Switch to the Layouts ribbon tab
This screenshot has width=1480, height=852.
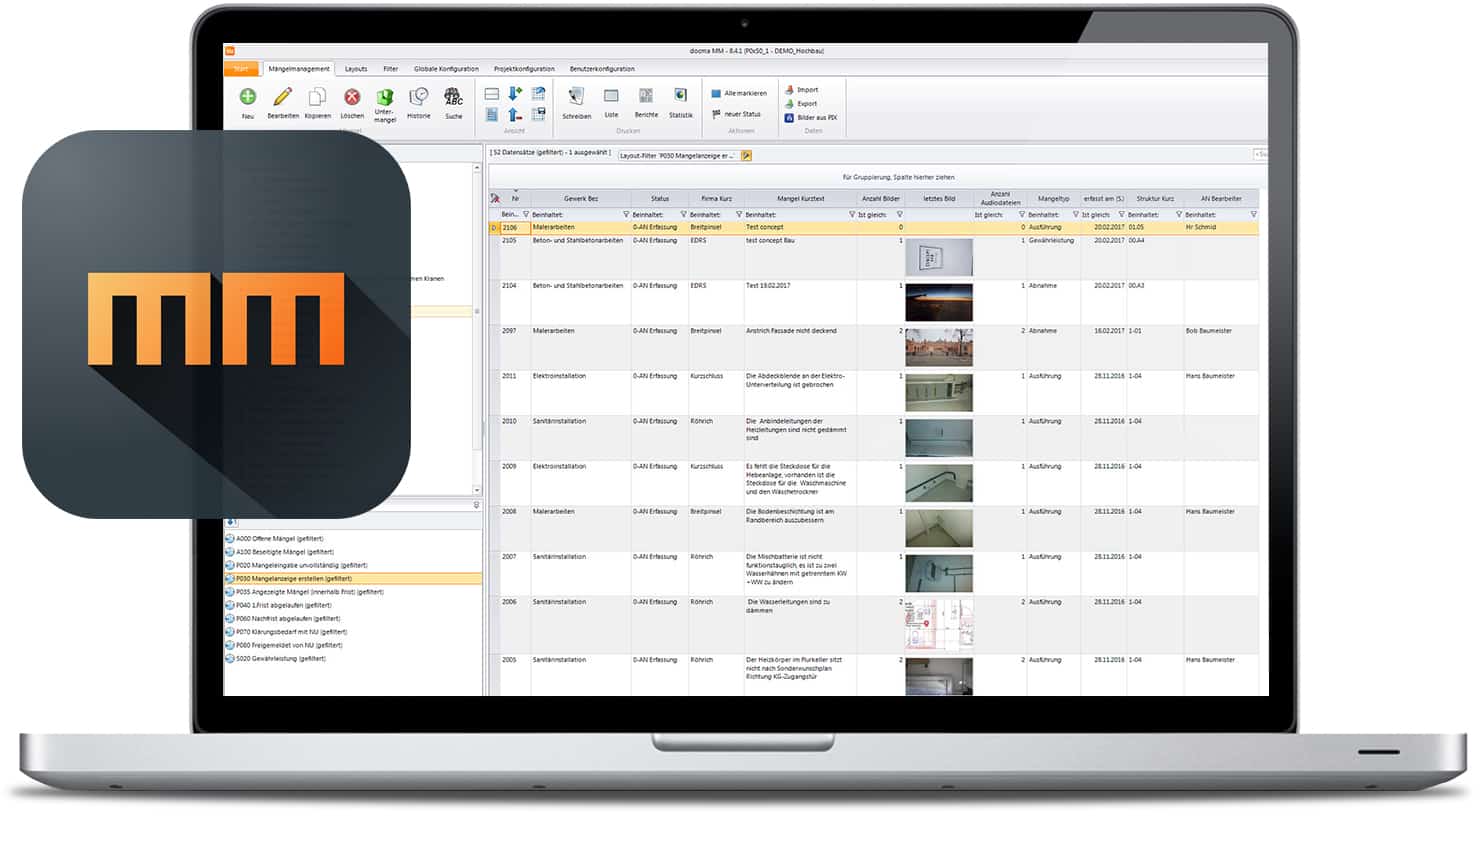[356, 69]
